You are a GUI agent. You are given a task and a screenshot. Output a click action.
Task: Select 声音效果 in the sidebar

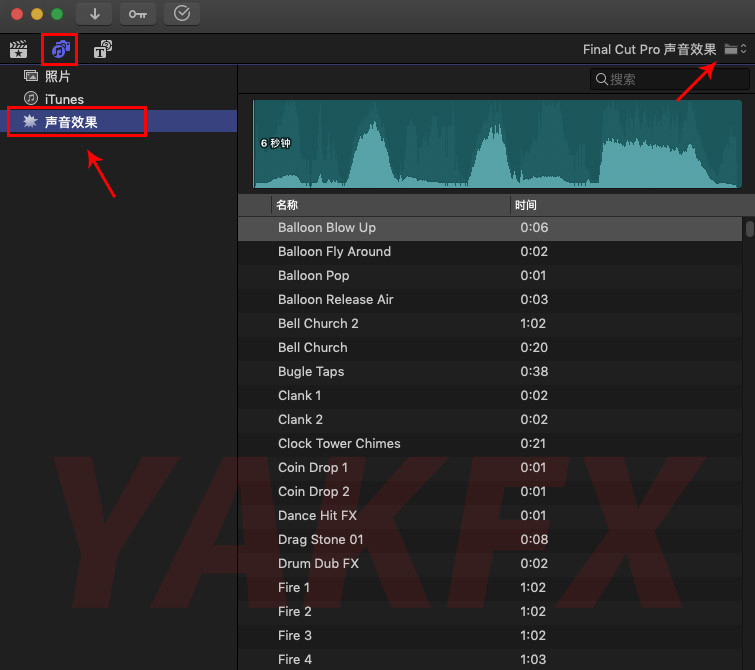pos(118,121)
